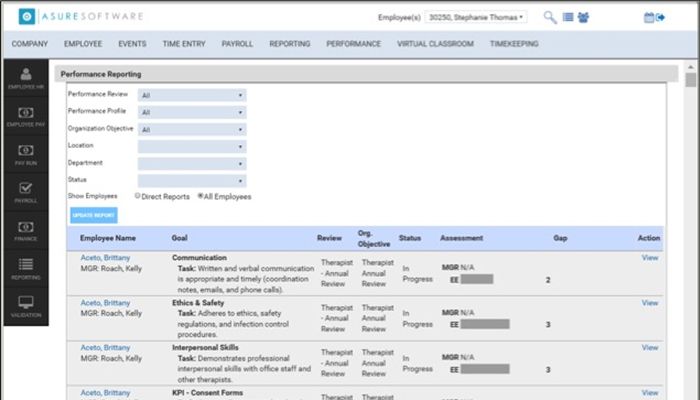This screenshot has height=400, width=700.
Task: Click the Communication goal title
Action: (200, 258)
